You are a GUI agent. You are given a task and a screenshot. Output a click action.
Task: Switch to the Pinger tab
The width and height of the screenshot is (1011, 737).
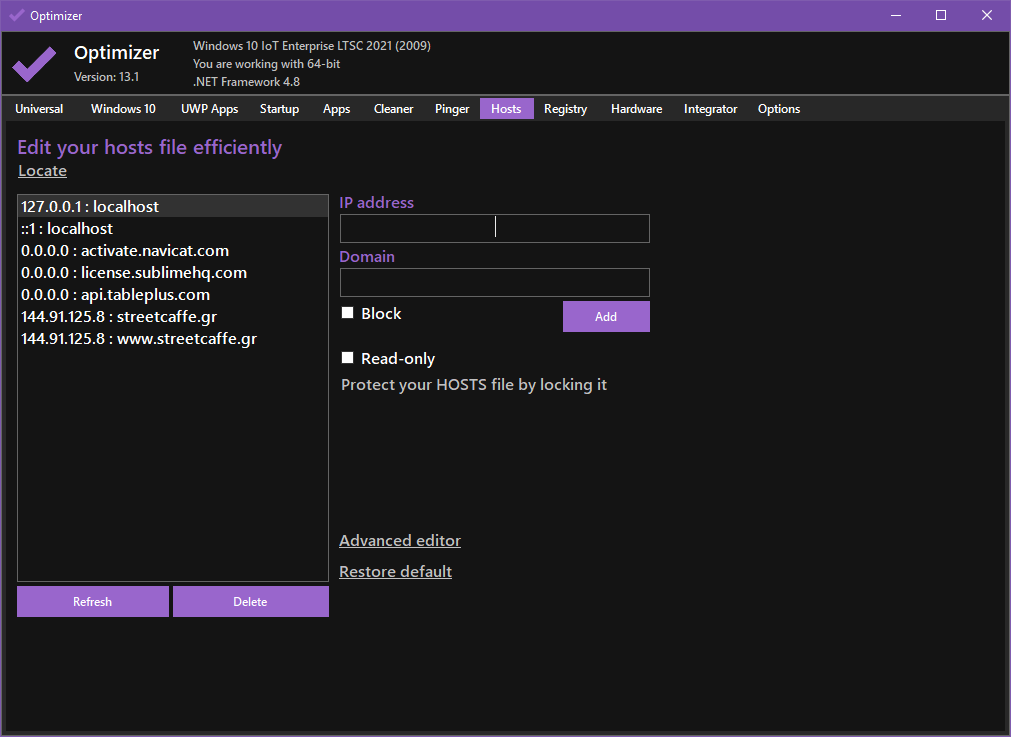452,109
